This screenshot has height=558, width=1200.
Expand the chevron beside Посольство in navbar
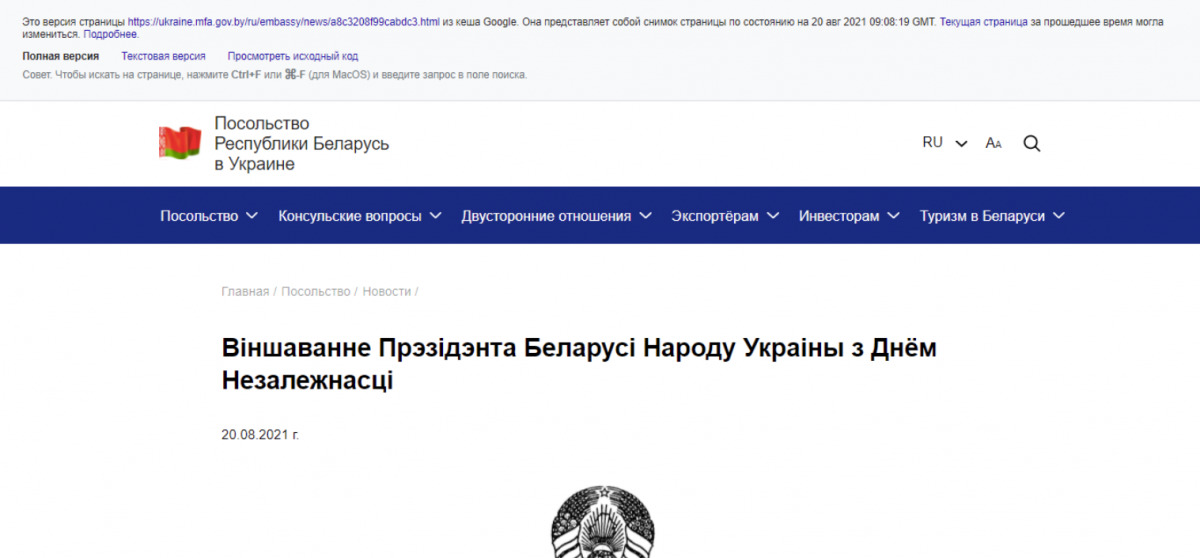252,216
